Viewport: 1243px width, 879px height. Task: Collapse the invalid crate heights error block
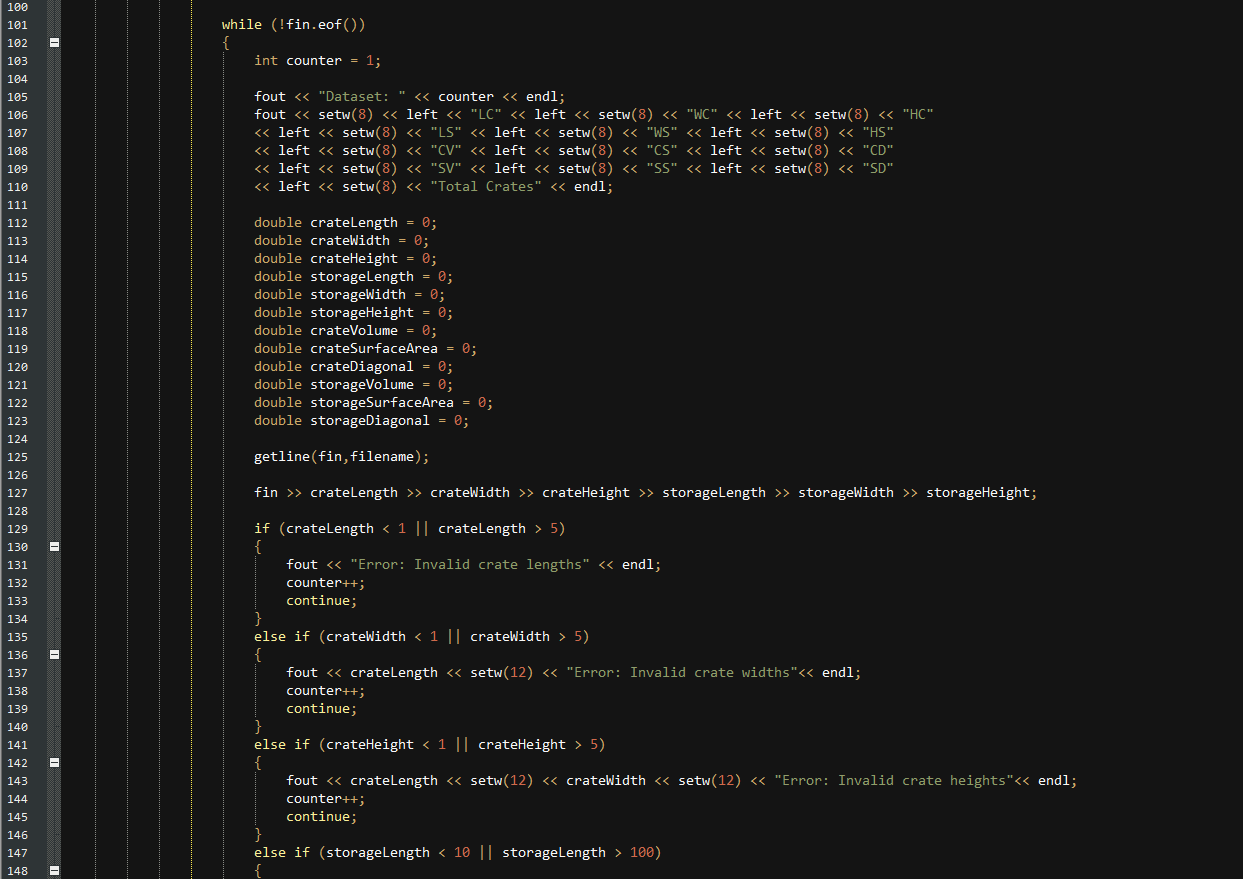coord(54,762)
